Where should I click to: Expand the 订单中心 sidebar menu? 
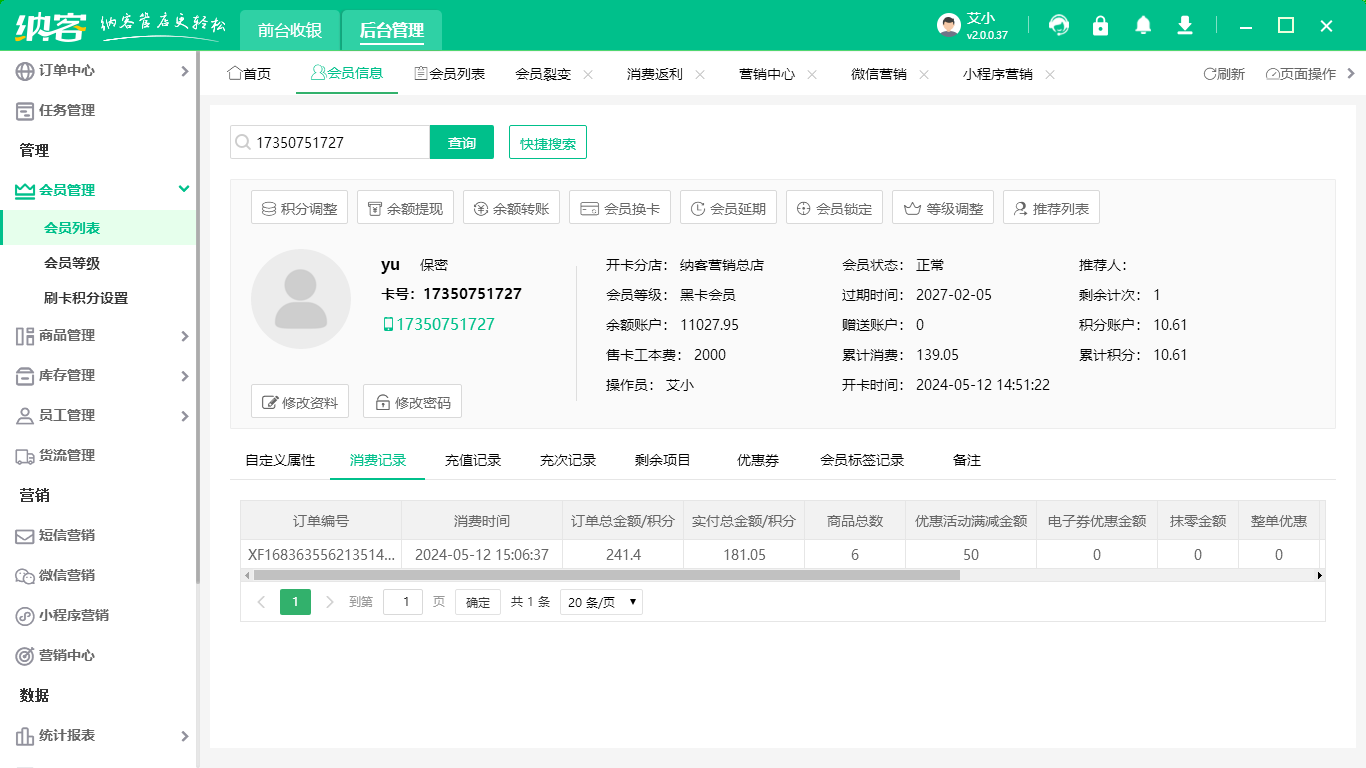[184, 71]
